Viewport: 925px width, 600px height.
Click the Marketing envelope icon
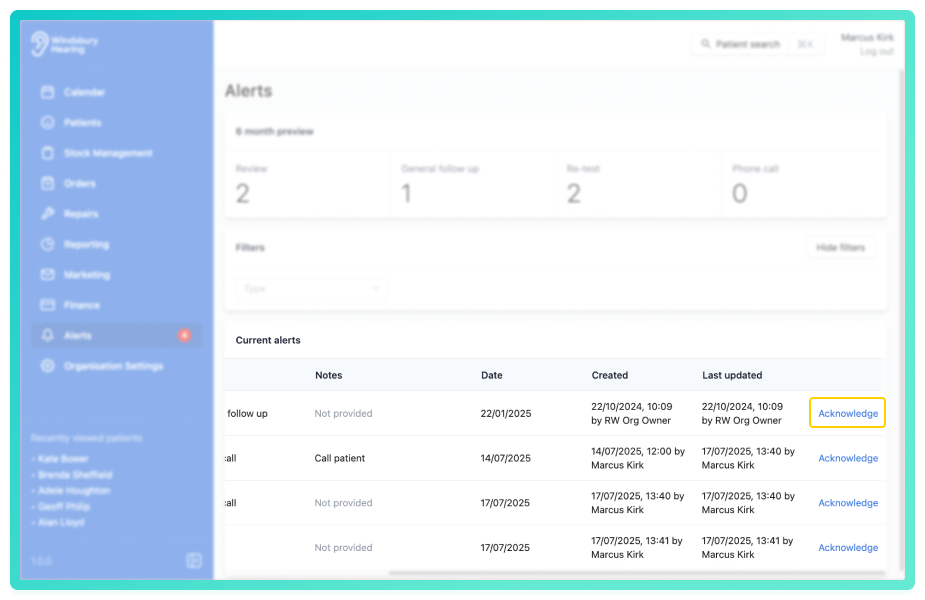(48, 274)
